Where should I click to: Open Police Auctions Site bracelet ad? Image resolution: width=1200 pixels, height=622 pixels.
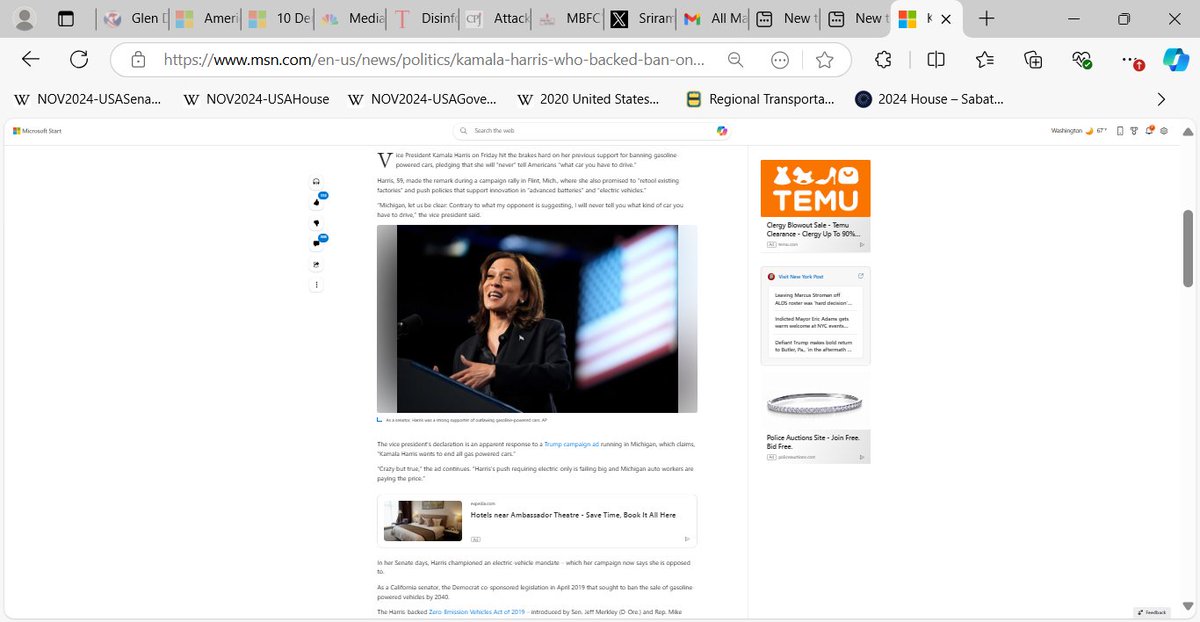pyautogui.click(x=815, y=419)
